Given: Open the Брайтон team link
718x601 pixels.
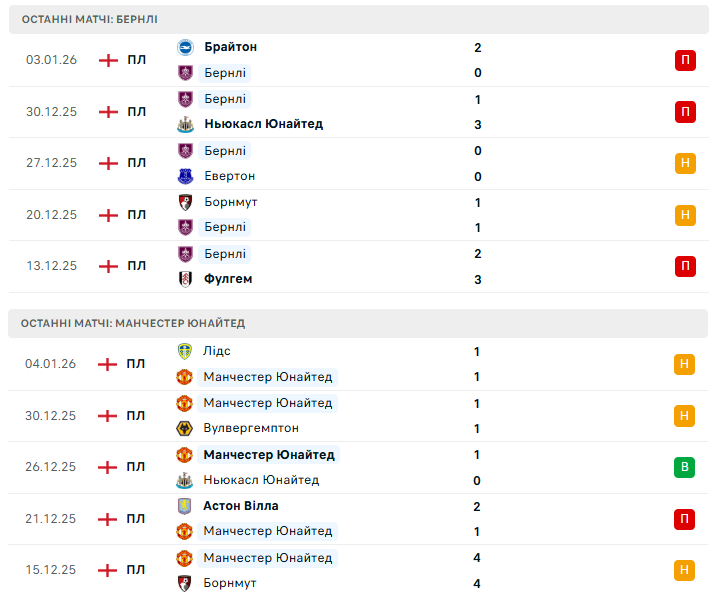Looking at the screenshot, I should coord(230,47).
